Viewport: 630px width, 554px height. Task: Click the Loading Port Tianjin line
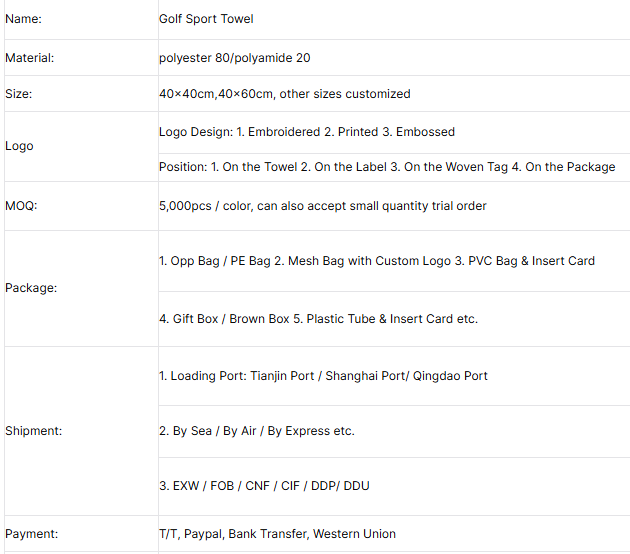coord(323,376)
